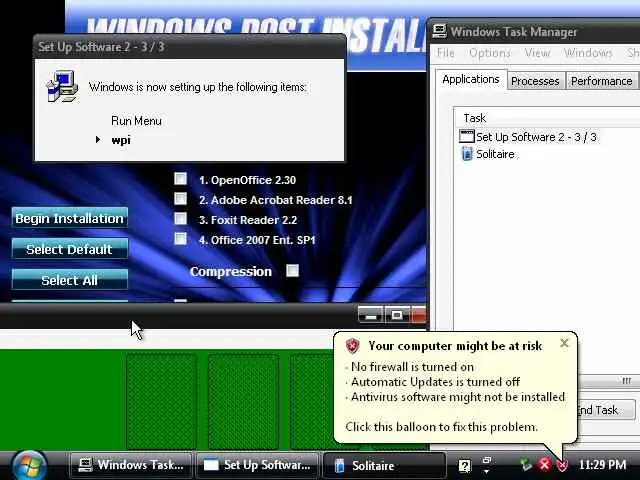Screen dimensions: 640x480
Task: Open the Options menu in Task Manager
Action: pos(490,53)
